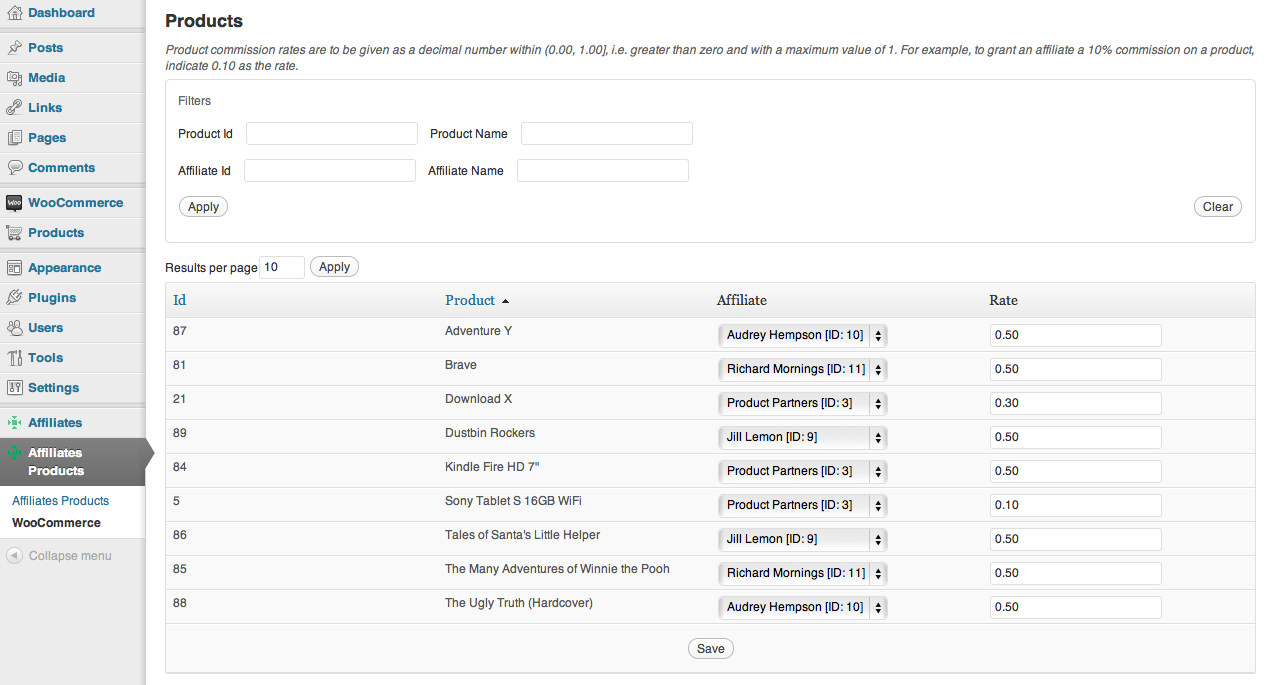Open affiliate dropdown for Sony Tablet S

(802, 505)
